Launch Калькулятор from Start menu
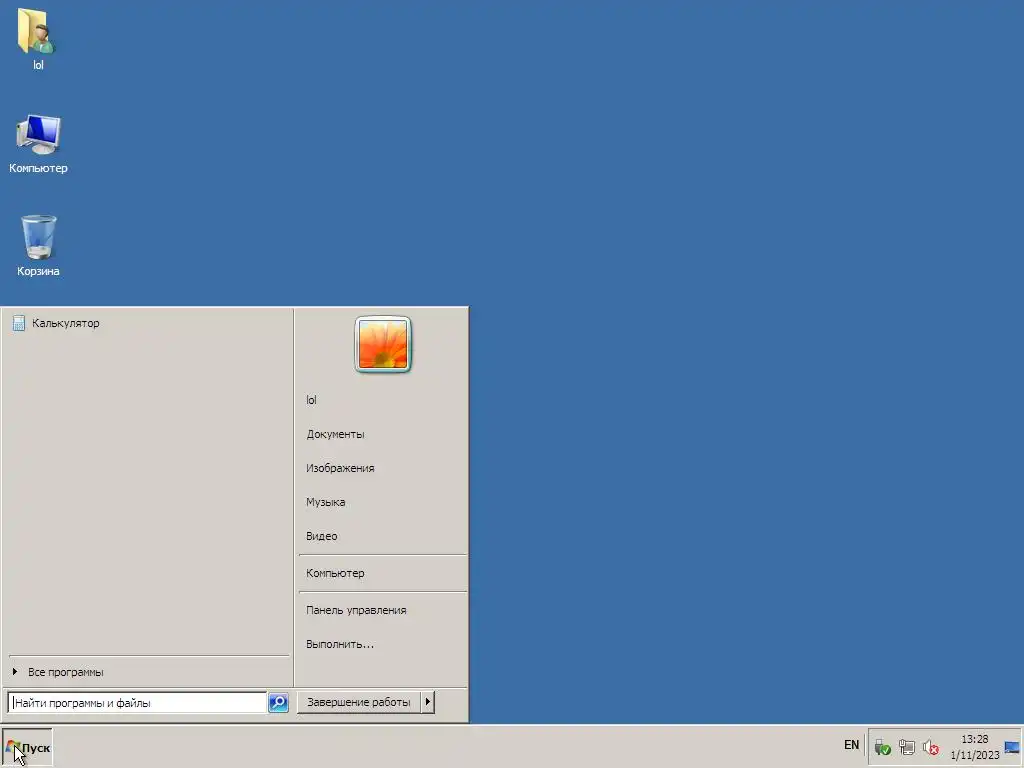The height and width of the screenshot is (768, 1024). 147,323
